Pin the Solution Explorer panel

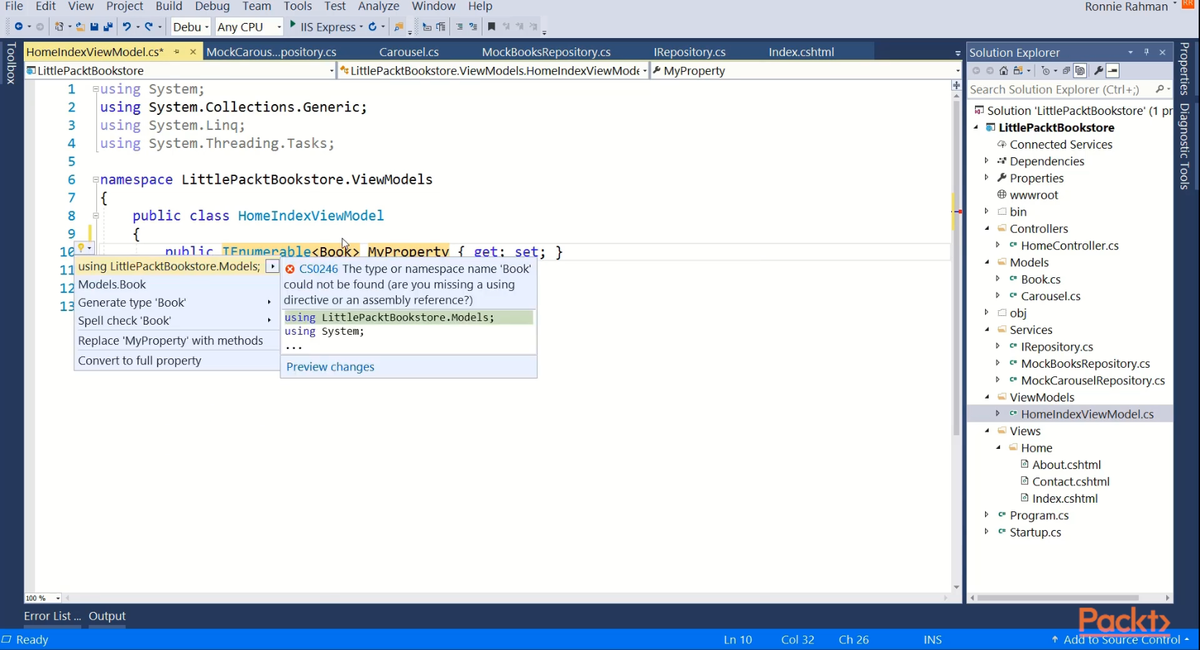coord(1146,52)
